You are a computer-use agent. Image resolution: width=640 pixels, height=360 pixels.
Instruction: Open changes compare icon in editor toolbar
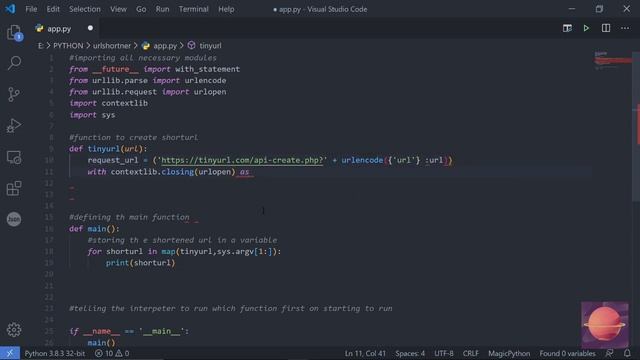tap(567, 28)
